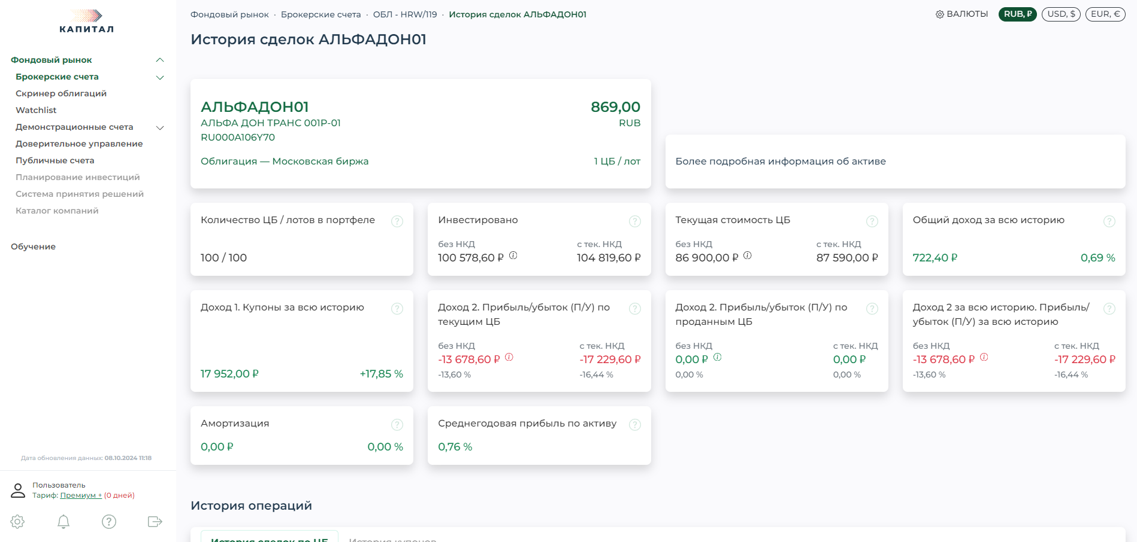This screenshot has height=542, width=1137.
Task: Open notifications via the bell icon
Action: [64, 521]
